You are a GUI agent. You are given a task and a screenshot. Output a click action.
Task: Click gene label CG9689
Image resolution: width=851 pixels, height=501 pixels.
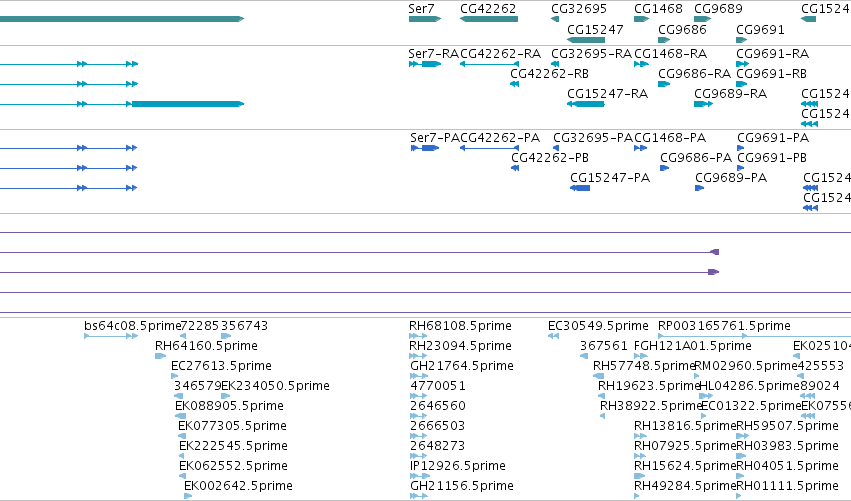[x=718, y=9]
